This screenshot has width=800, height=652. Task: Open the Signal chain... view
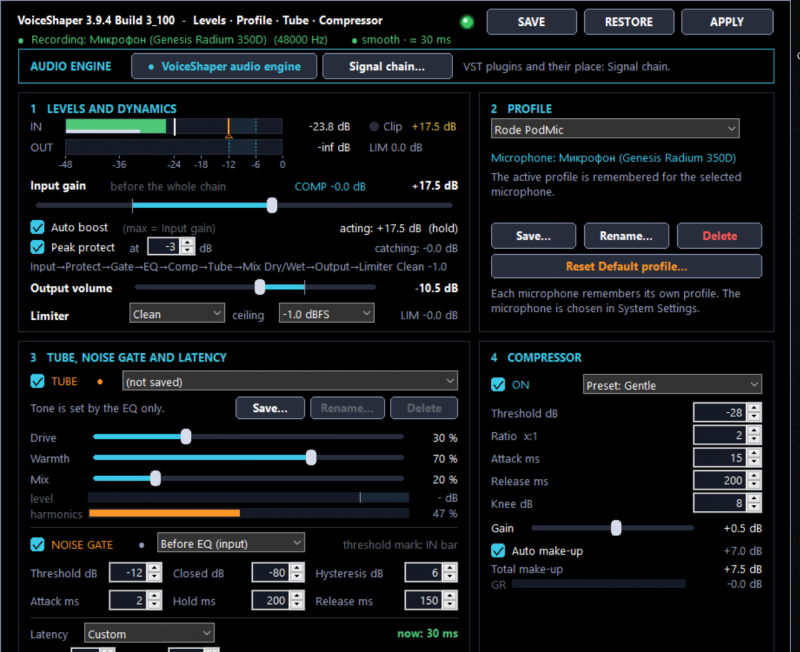[x=387, y=66]
